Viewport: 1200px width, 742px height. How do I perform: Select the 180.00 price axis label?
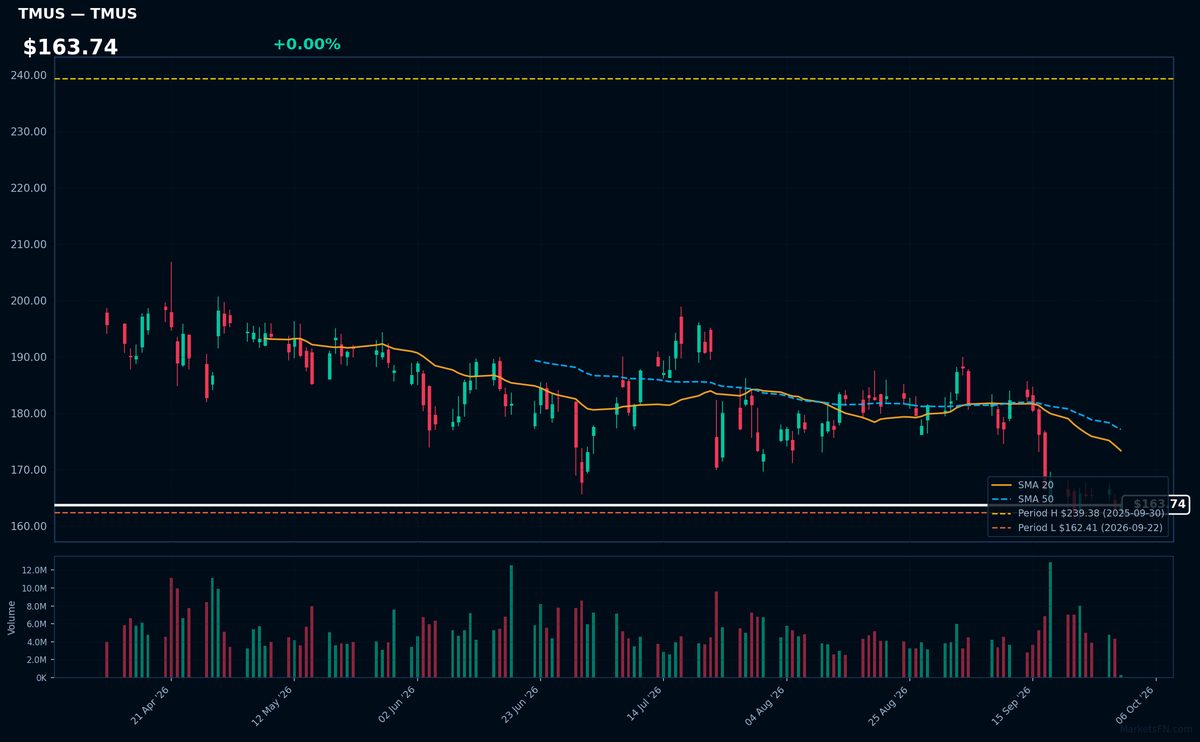(x=29, y=414)
